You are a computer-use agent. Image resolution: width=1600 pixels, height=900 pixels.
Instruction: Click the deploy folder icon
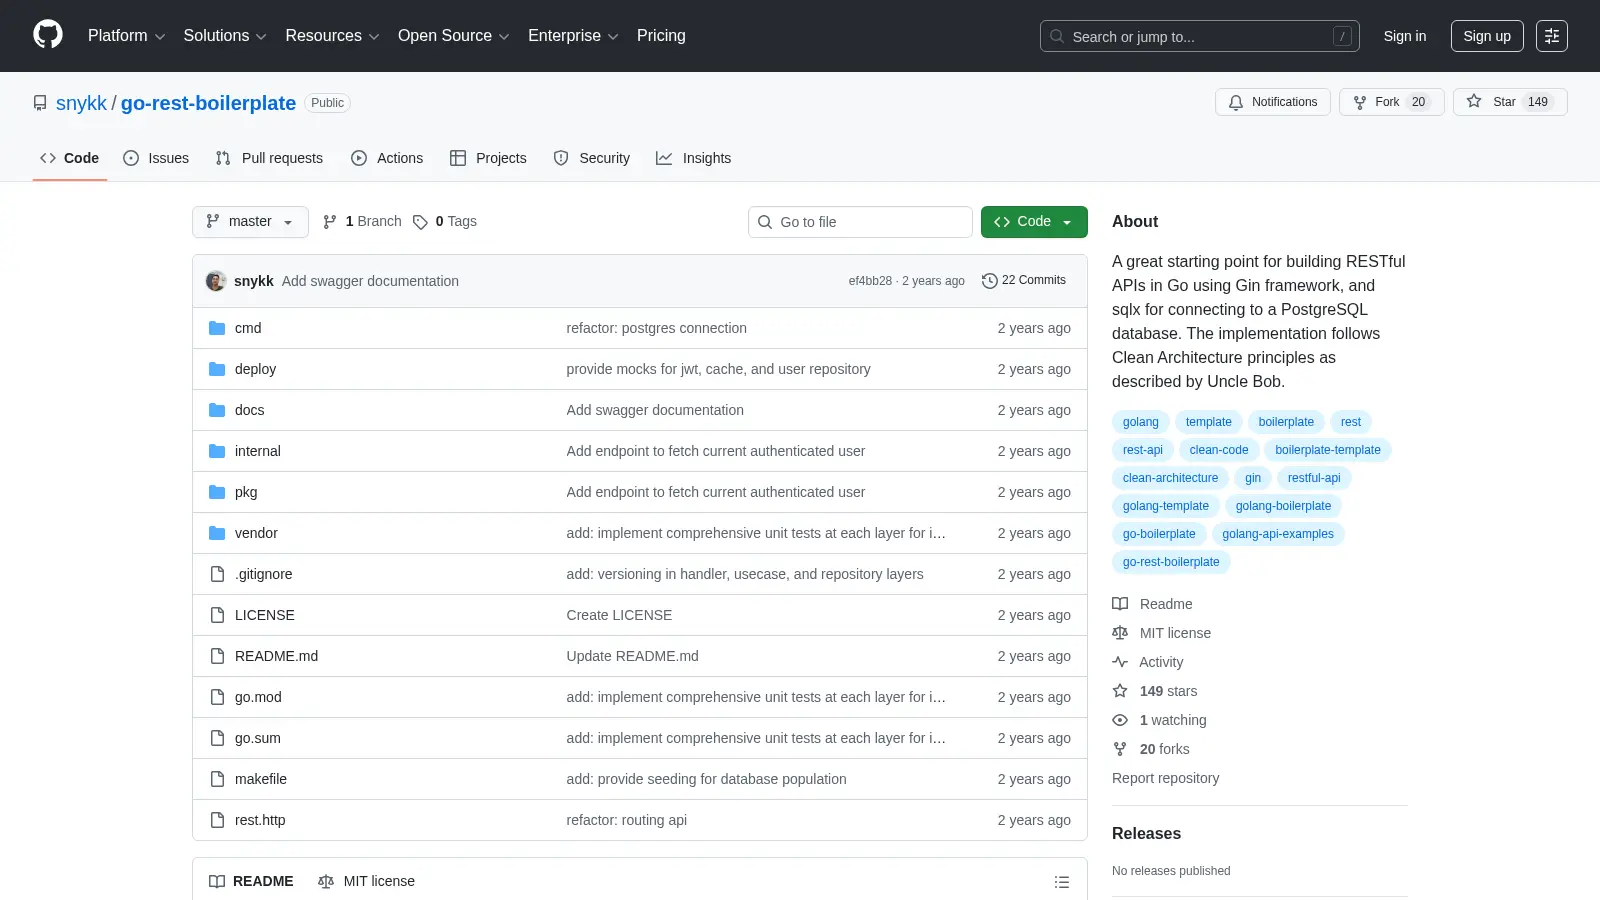point(217,369)
